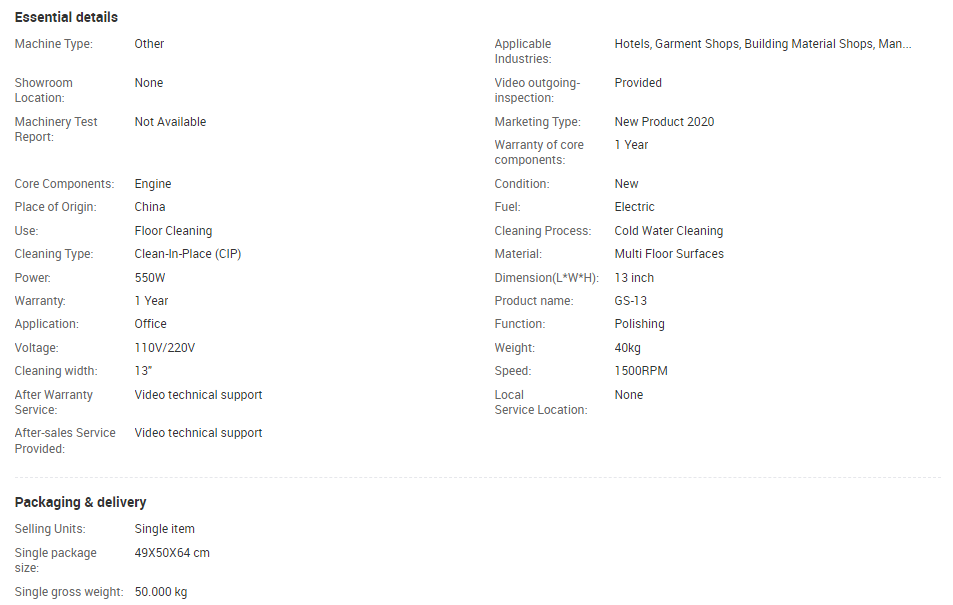Click the GS-13 product name
The width and height of the screenshot is (953, 605).
pyautogui.click(x=630, y=301)
